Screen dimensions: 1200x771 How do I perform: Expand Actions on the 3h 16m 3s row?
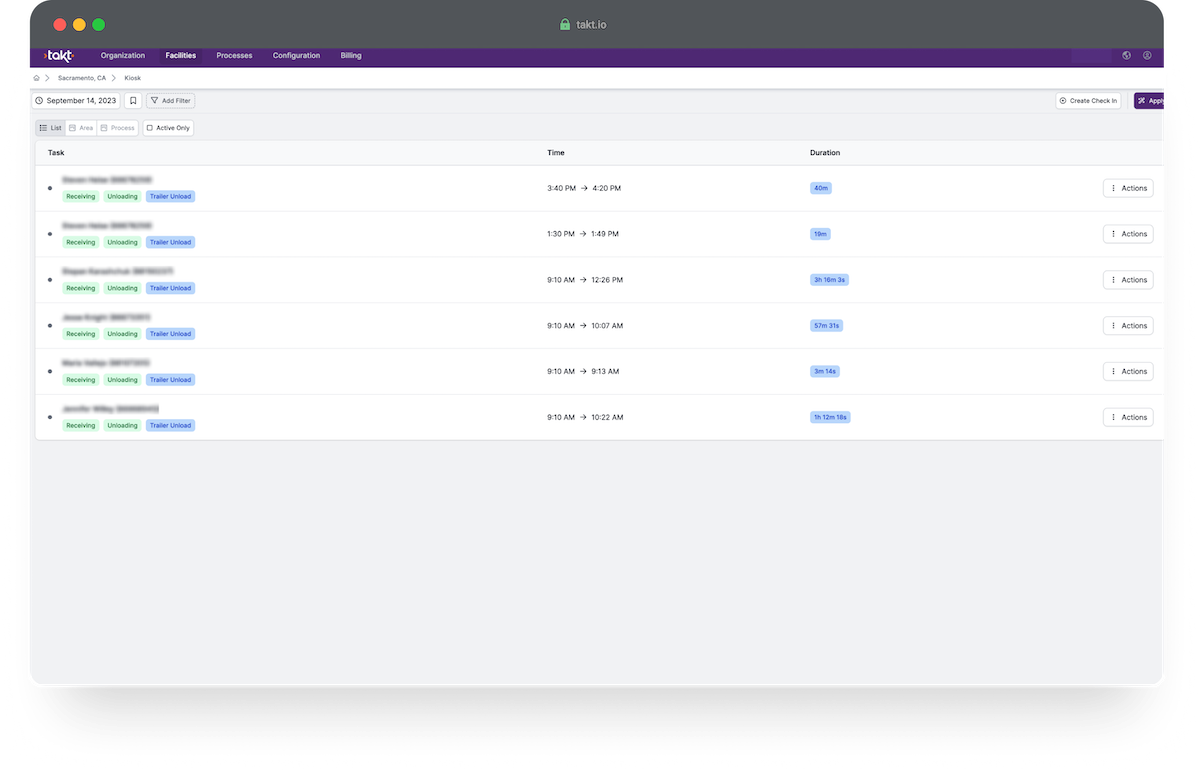[1128, 280]
